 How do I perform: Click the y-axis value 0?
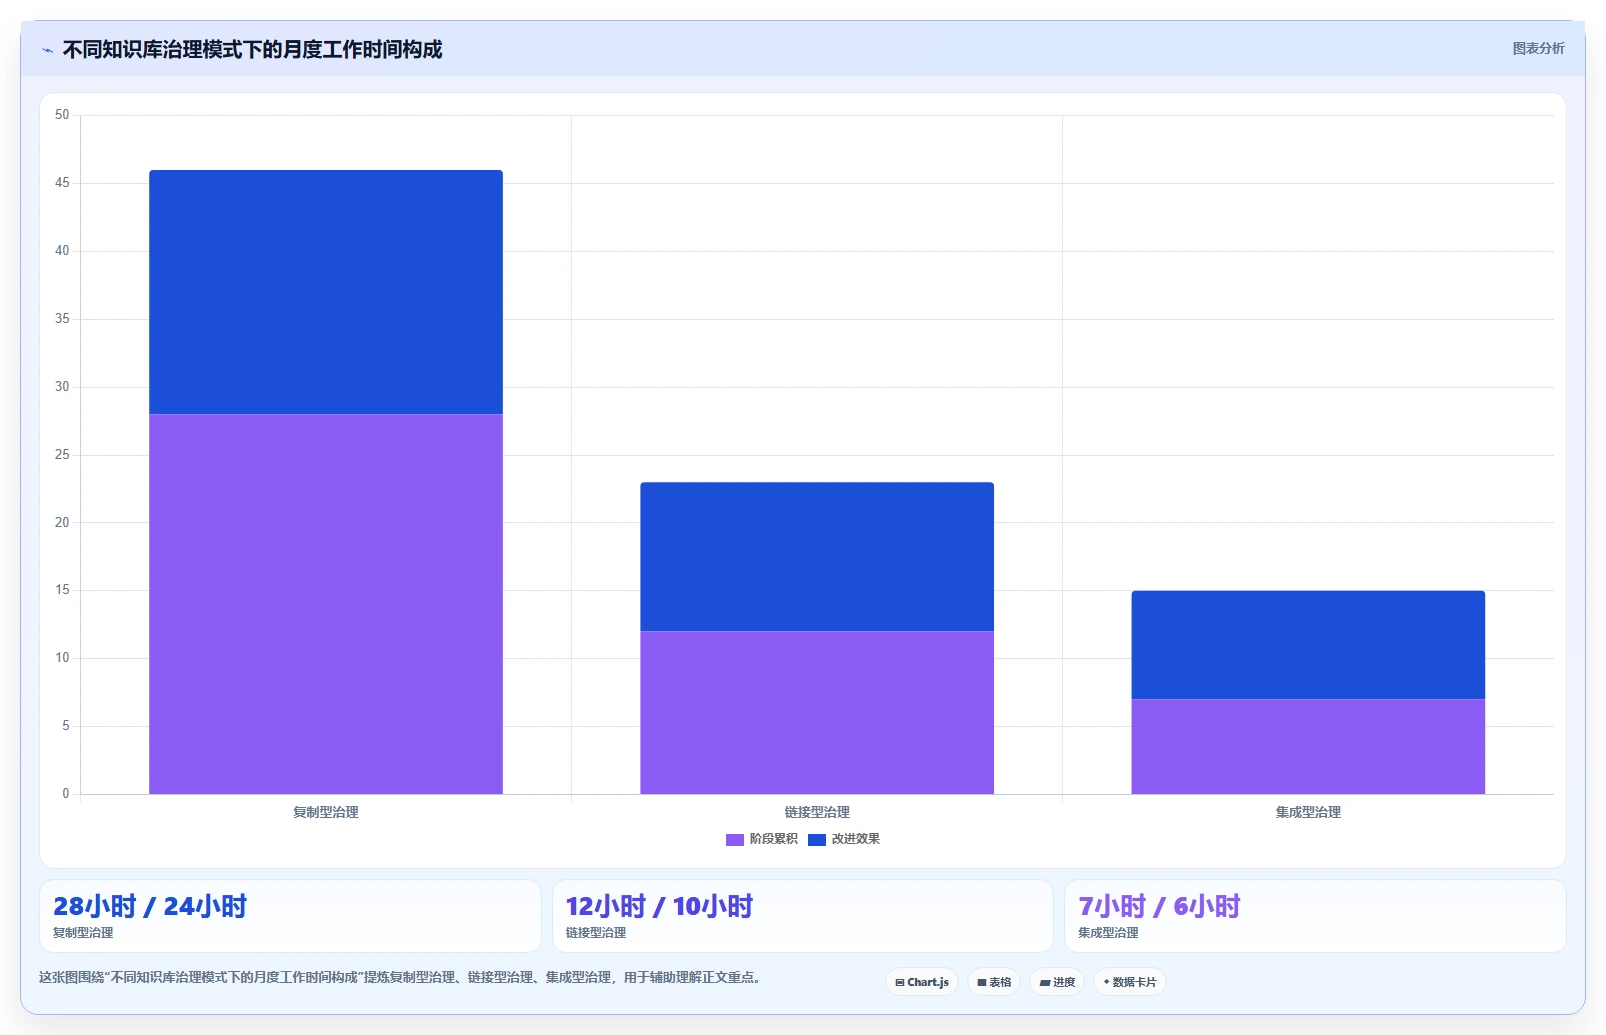pyautogui.click(x=66, y=794)
